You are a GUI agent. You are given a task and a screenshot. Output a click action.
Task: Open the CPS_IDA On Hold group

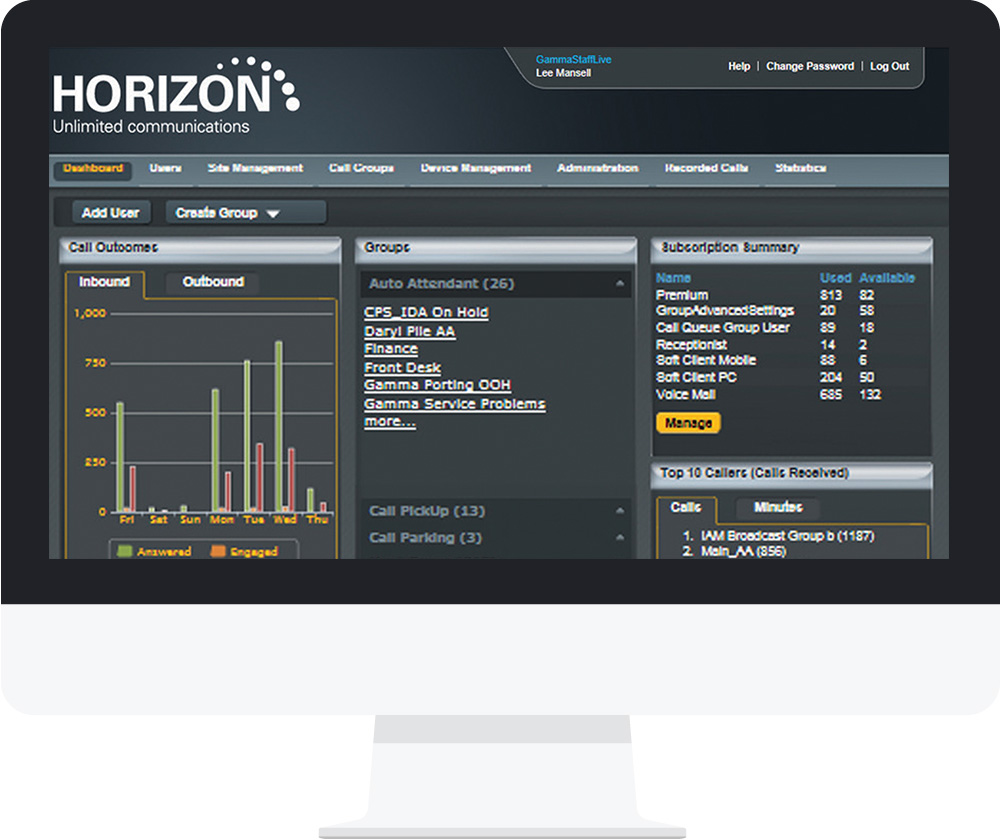[x=426, y=313]
